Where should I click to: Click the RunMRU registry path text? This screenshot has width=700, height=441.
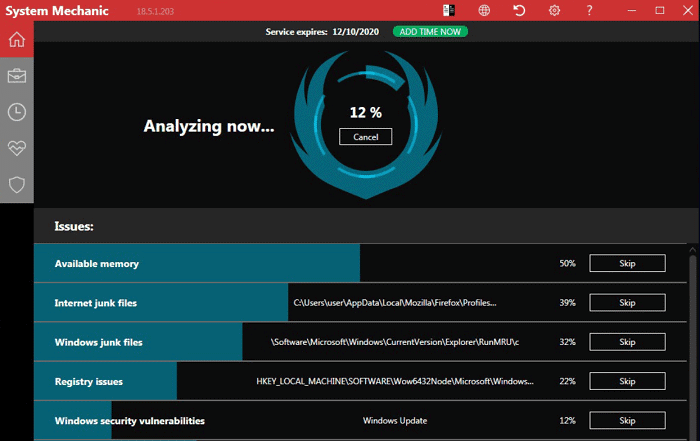pyautogui.click(x=395, y=342)
